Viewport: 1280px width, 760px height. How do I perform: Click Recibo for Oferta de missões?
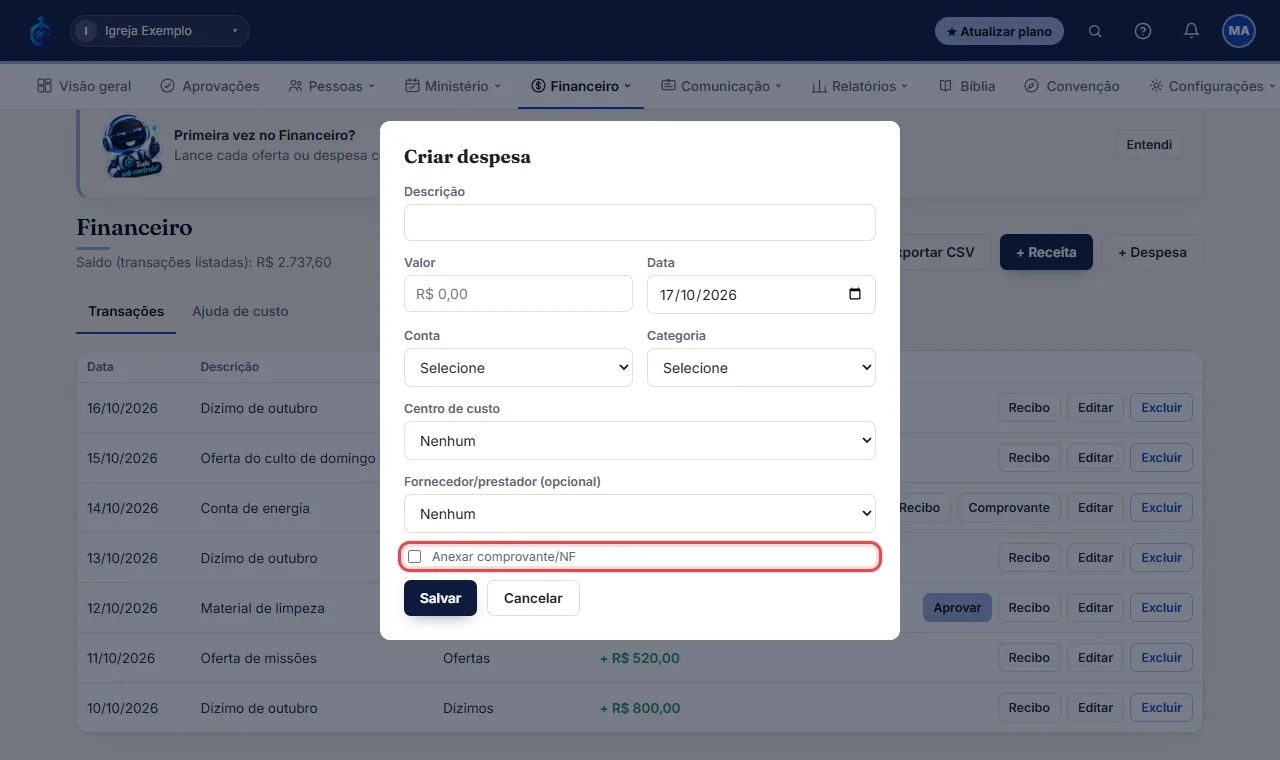pyautogui.click(x=1029, y=657)
